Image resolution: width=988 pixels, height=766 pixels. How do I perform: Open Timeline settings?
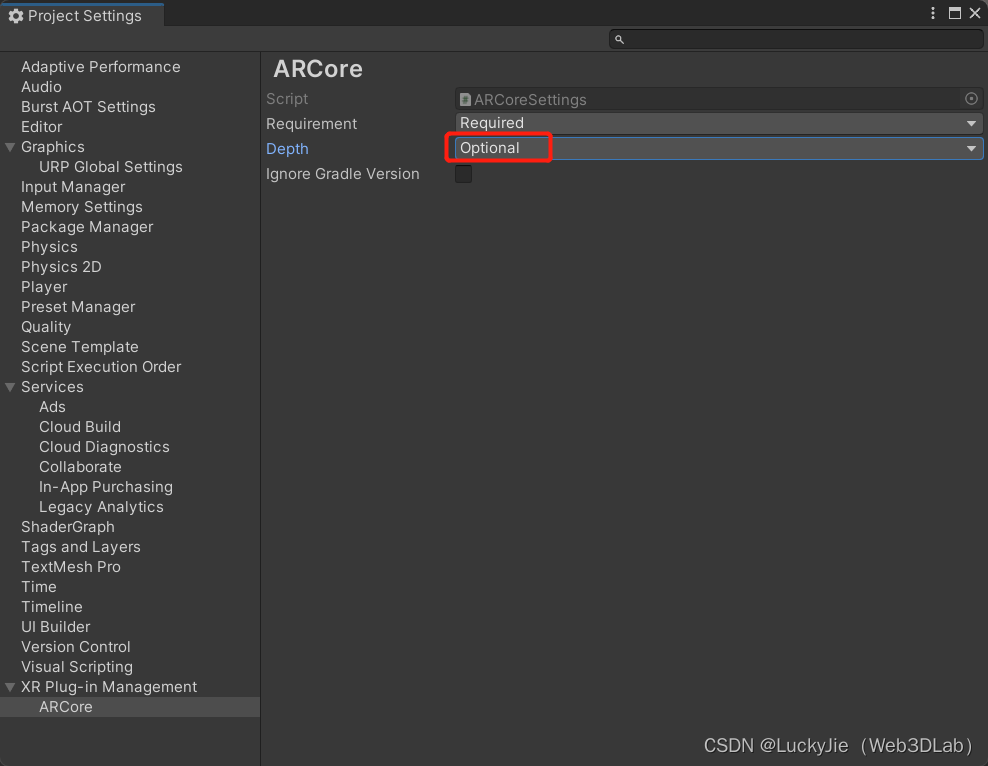pos(52,607)
